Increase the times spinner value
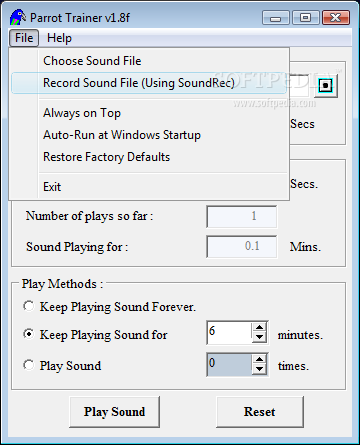The width and height of the screenshot is (360, 445). (259, 359)
